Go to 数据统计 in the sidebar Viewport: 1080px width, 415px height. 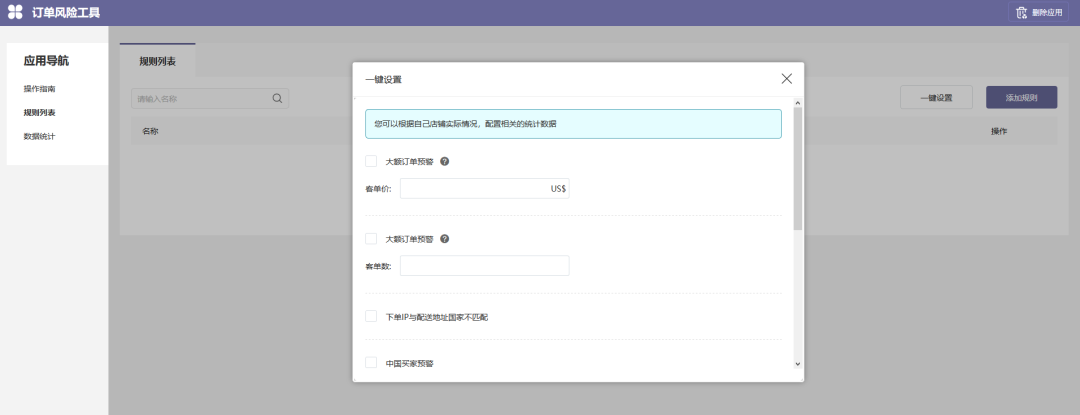(40, 136)
